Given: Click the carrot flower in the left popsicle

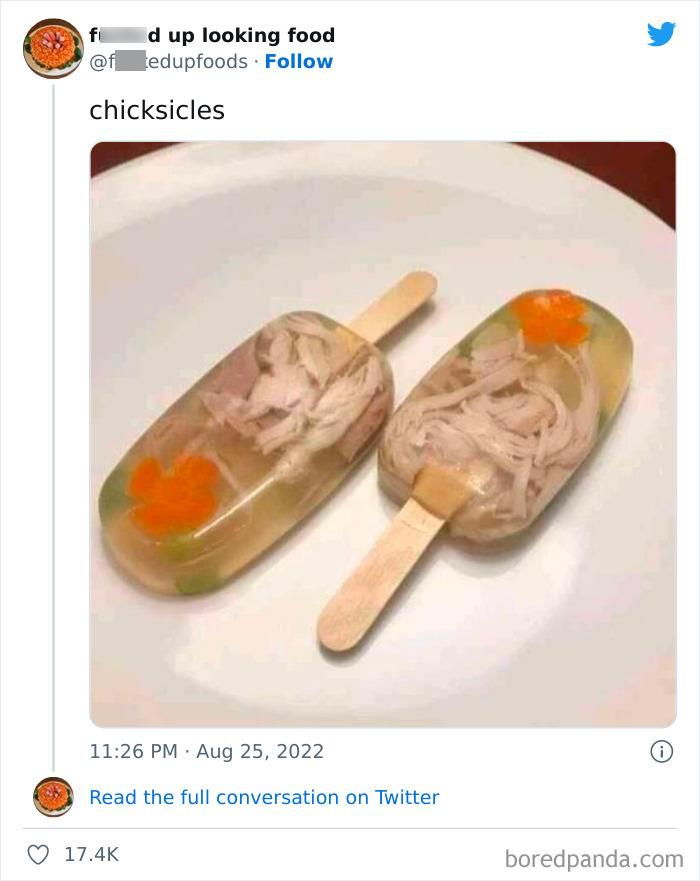Looking at the screenshot, I should pos(178,486).
